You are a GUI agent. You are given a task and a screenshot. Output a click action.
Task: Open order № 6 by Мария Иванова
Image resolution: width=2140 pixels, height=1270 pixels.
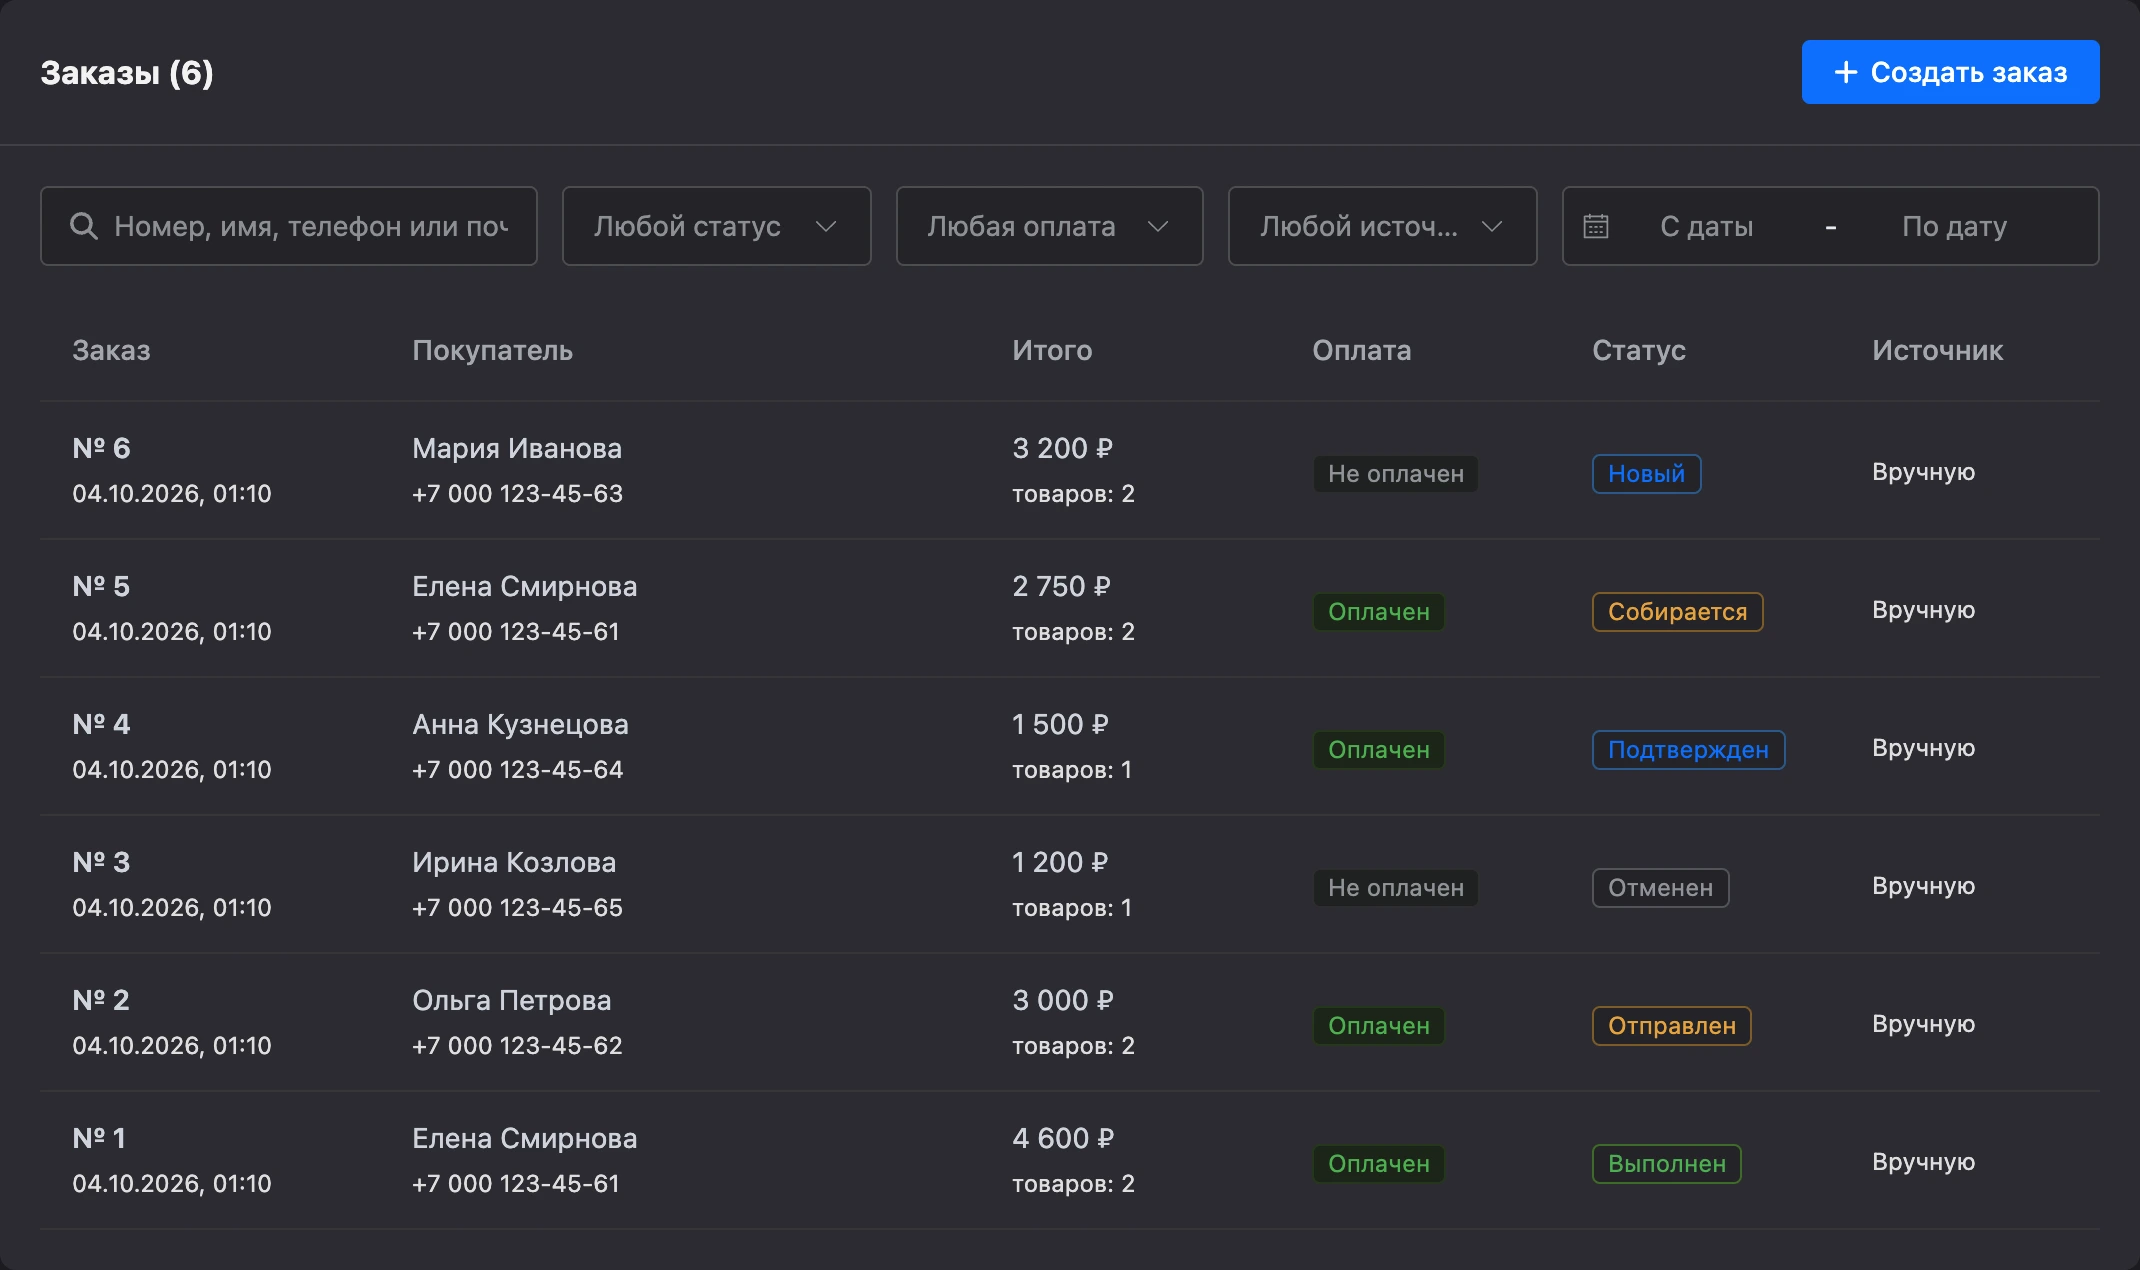[x=1069, y=470]
